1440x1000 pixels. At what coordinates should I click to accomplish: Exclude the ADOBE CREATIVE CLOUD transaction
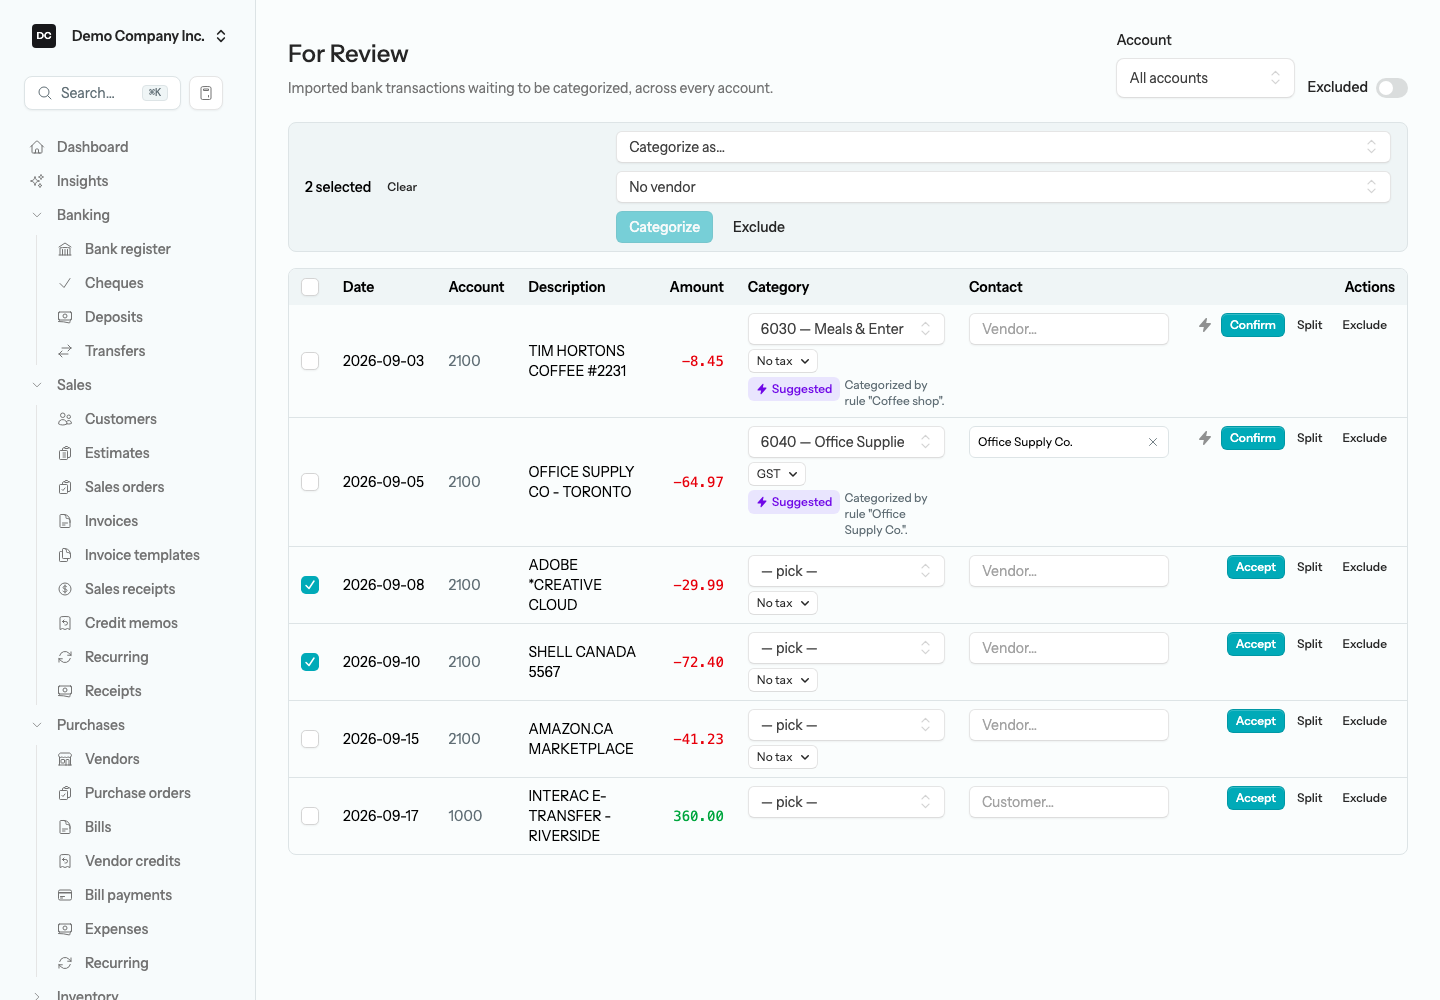pyautogui.click(x=1364, y=567)
